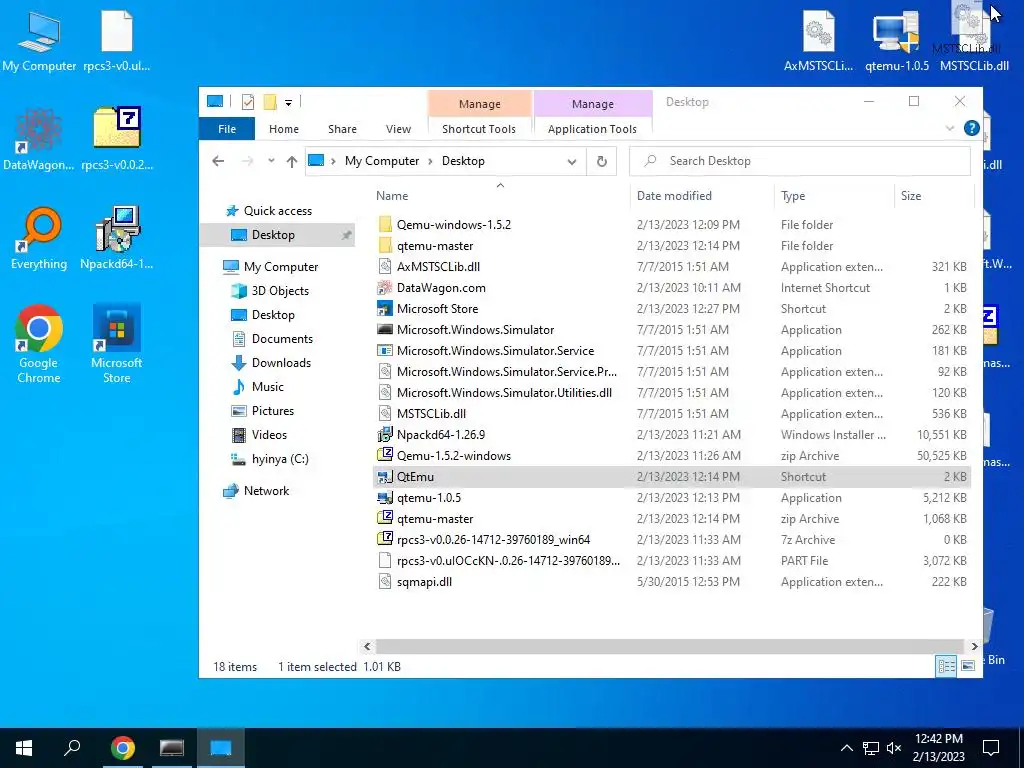Expand the ribbon chevron
Screen dimensions: 1024x768
pos(950,129)
